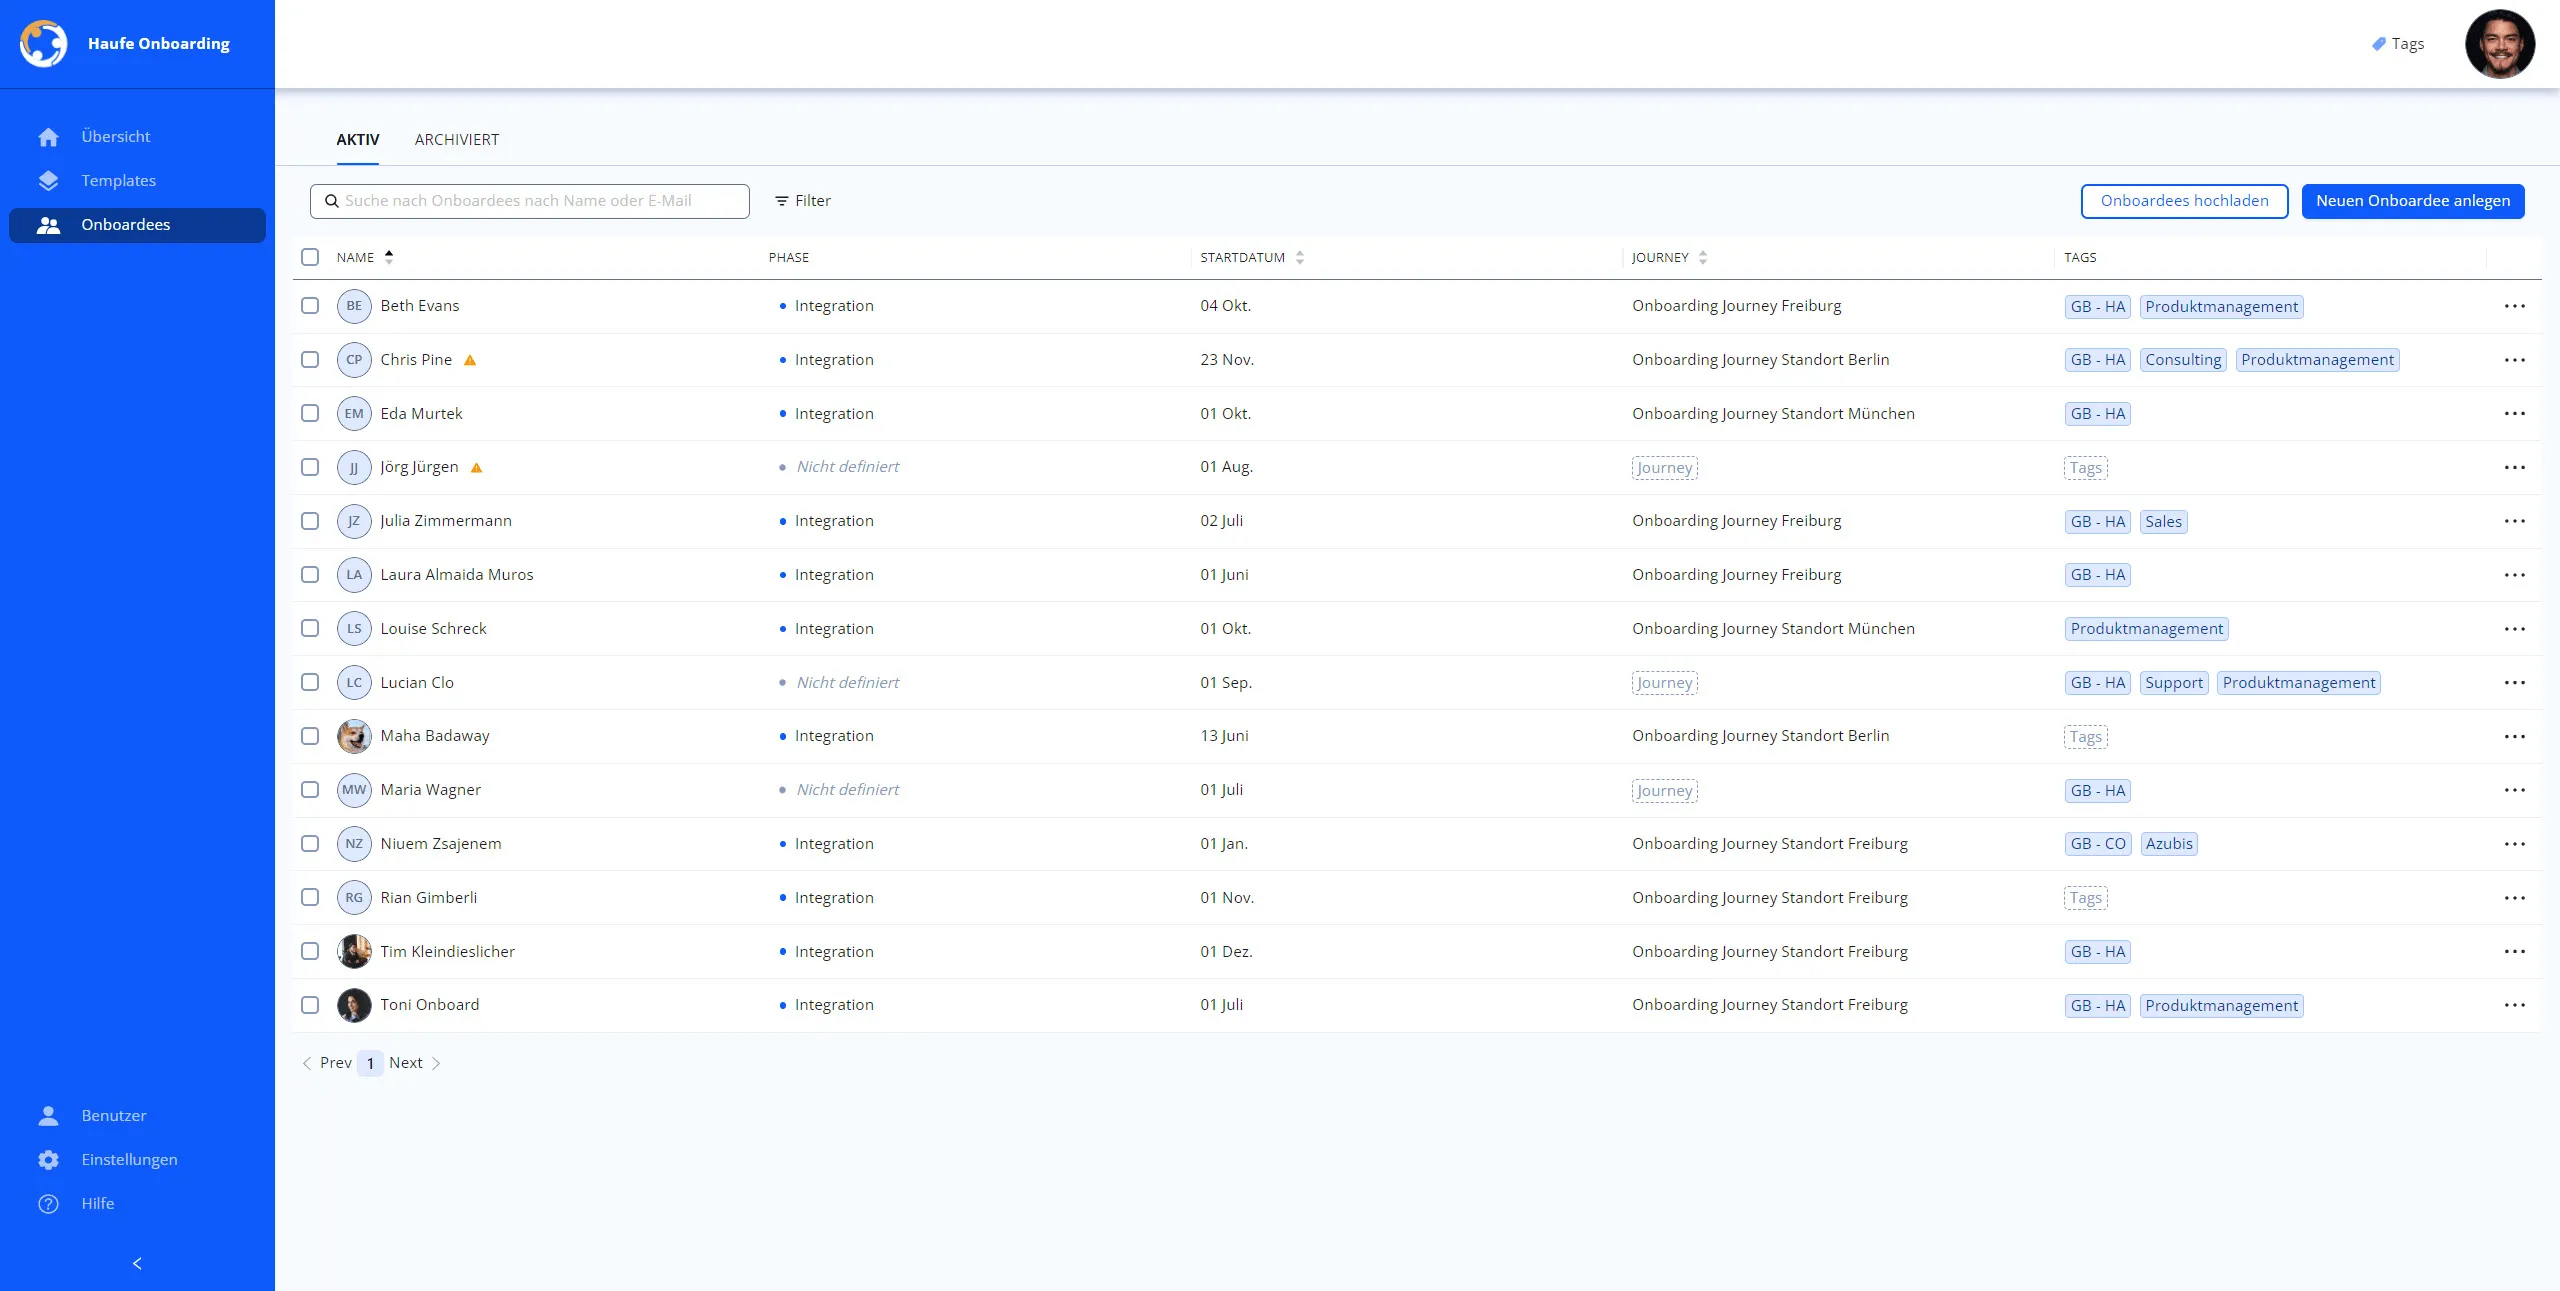Click the Benutzer person icon
The height and width of the screenshot is (1291, 2560).
tap(48, 1116)
